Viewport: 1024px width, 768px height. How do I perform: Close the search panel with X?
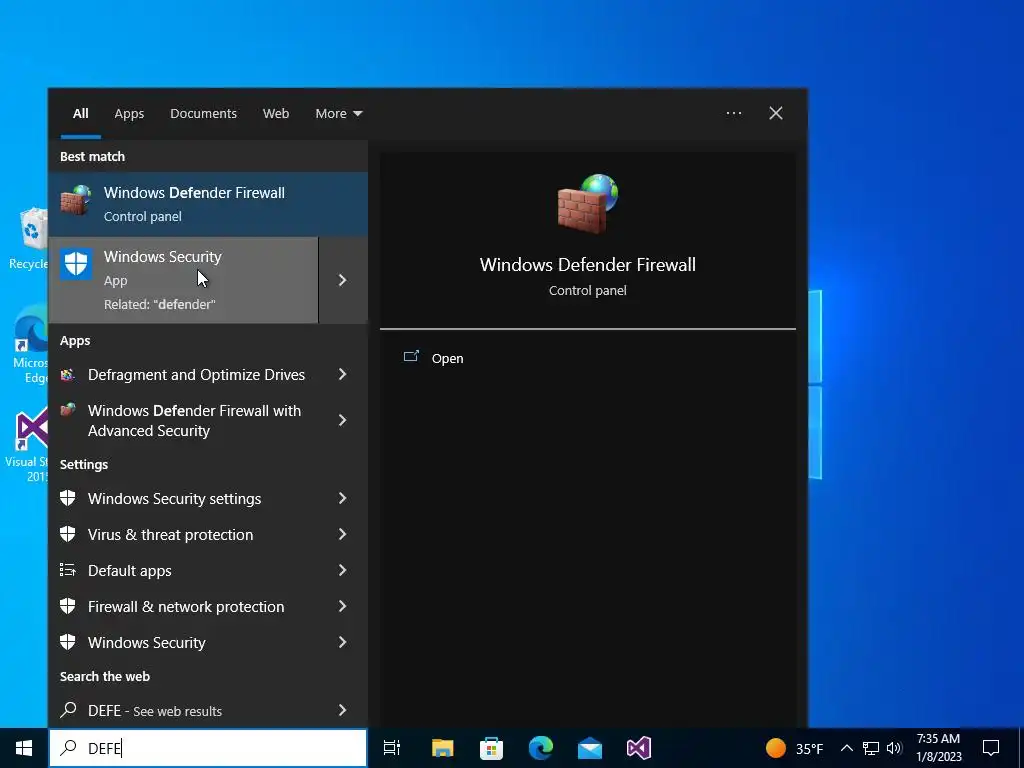pyautogui.click(x=776, y=113)
